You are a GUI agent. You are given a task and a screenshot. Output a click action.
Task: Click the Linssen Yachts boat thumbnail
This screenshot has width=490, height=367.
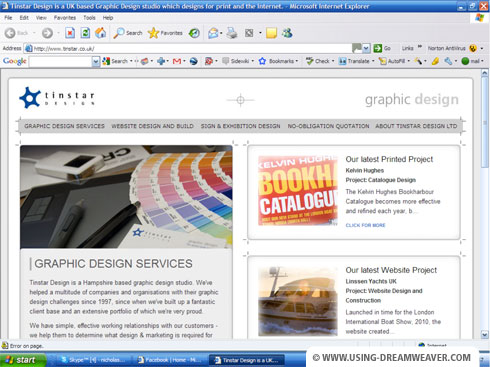(x=298, y=301)
